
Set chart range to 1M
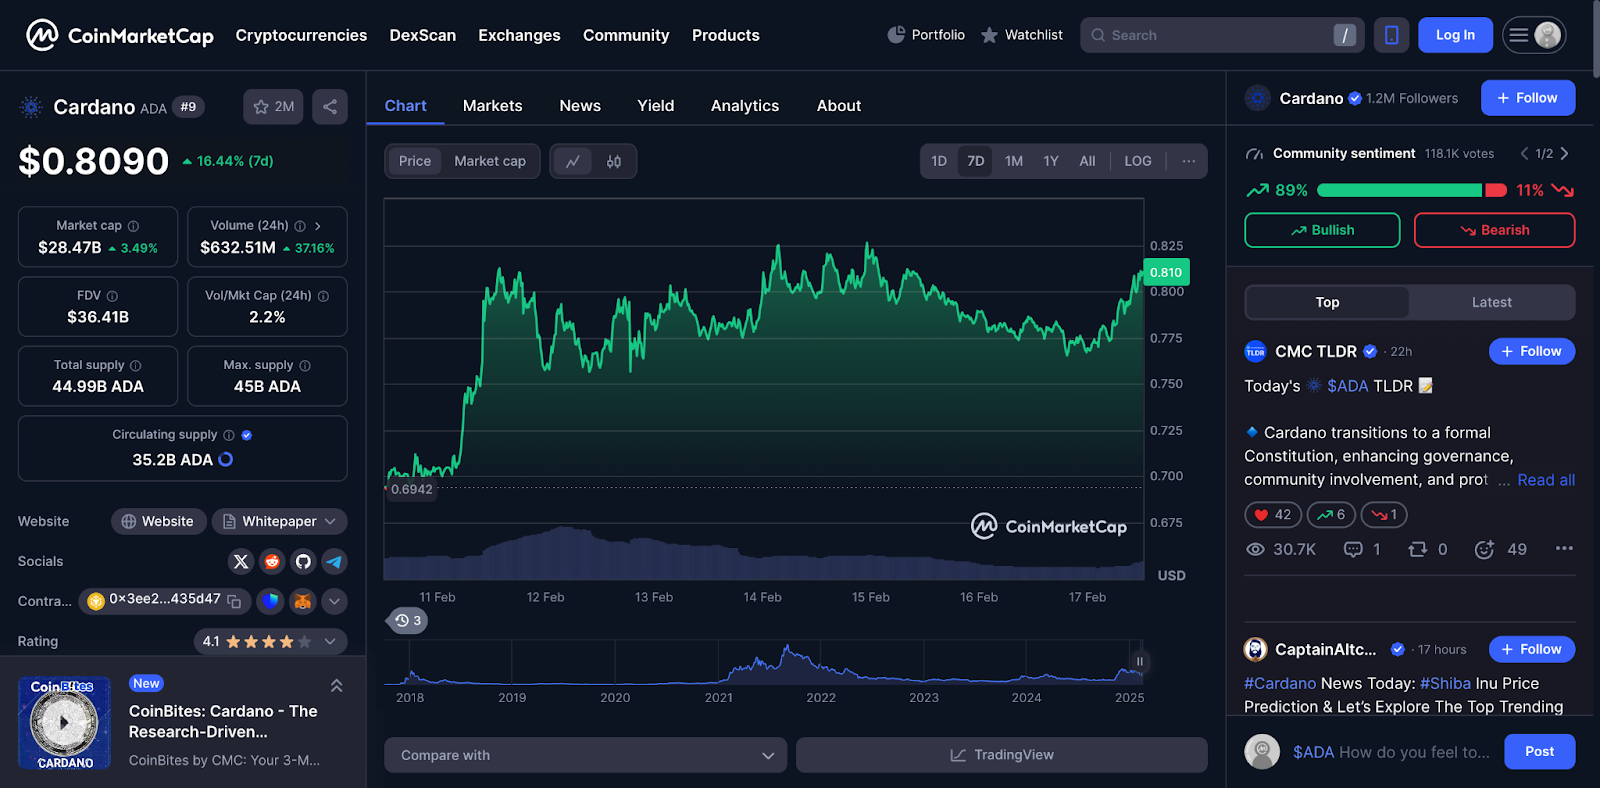point(1014,161)
